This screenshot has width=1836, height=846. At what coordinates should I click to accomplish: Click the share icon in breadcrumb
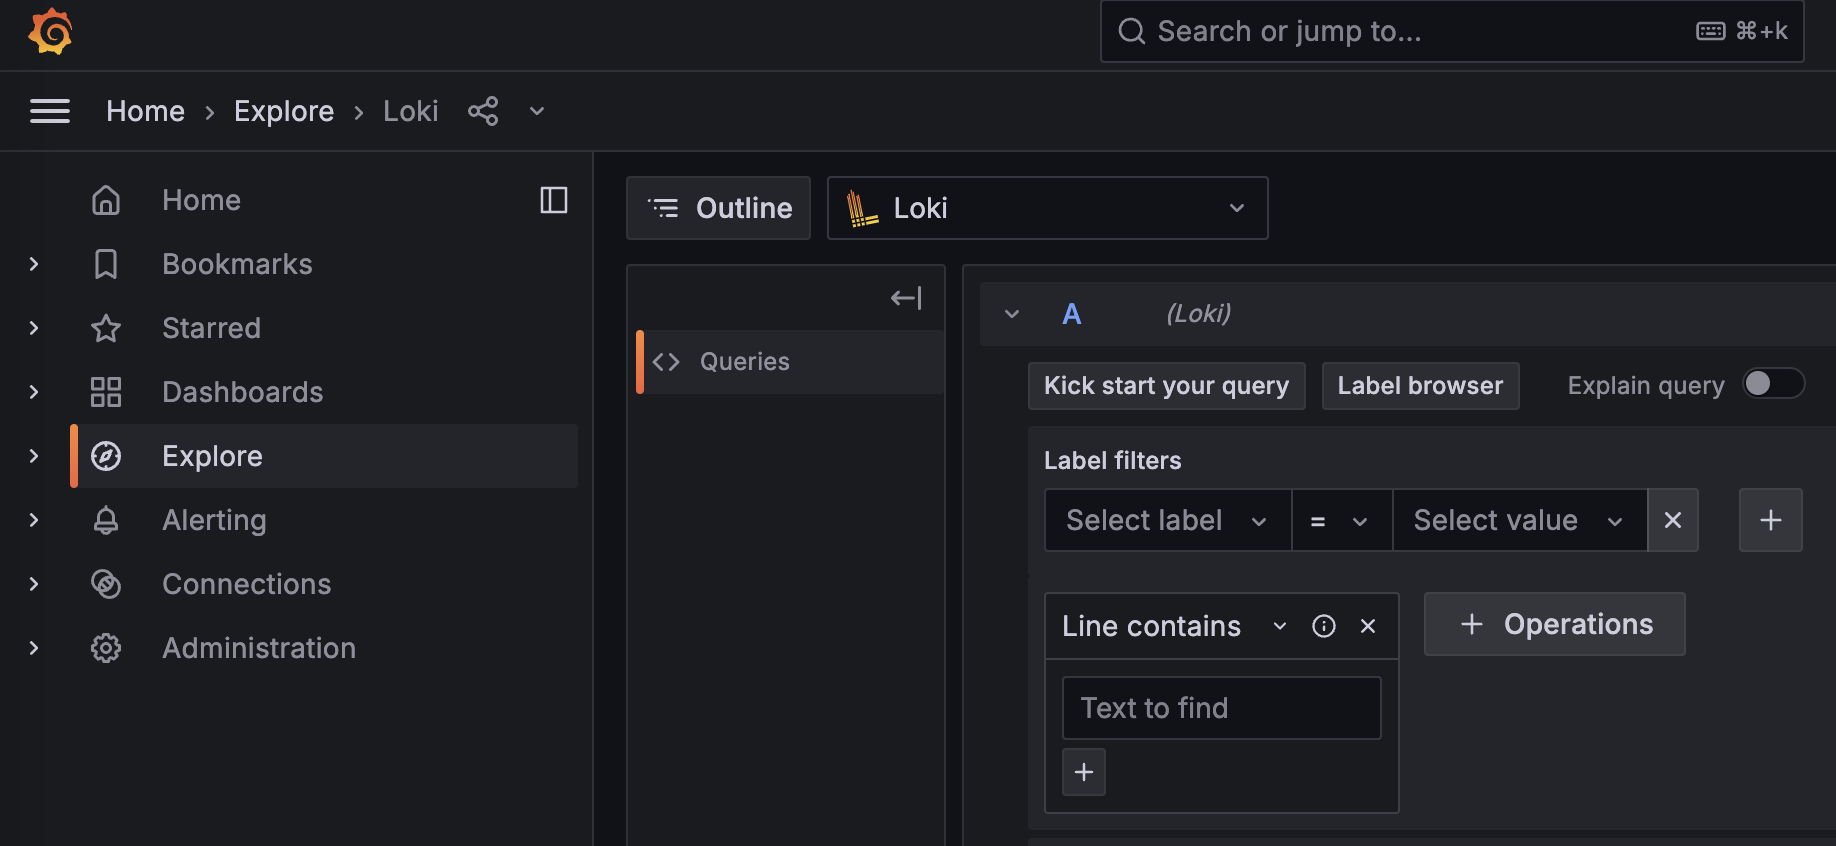point(483,111)
